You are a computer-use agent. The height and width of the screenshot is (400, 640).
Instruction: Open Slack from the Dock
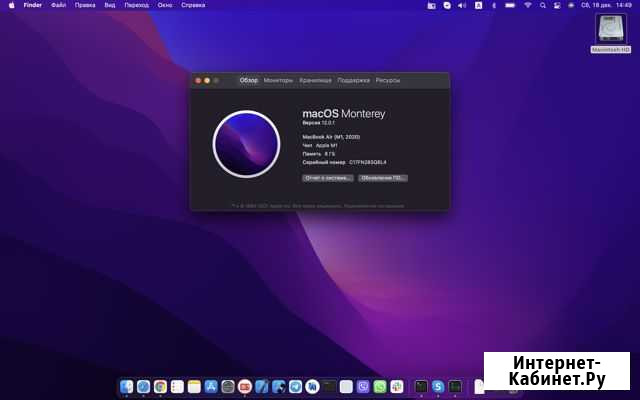(396, 386)
